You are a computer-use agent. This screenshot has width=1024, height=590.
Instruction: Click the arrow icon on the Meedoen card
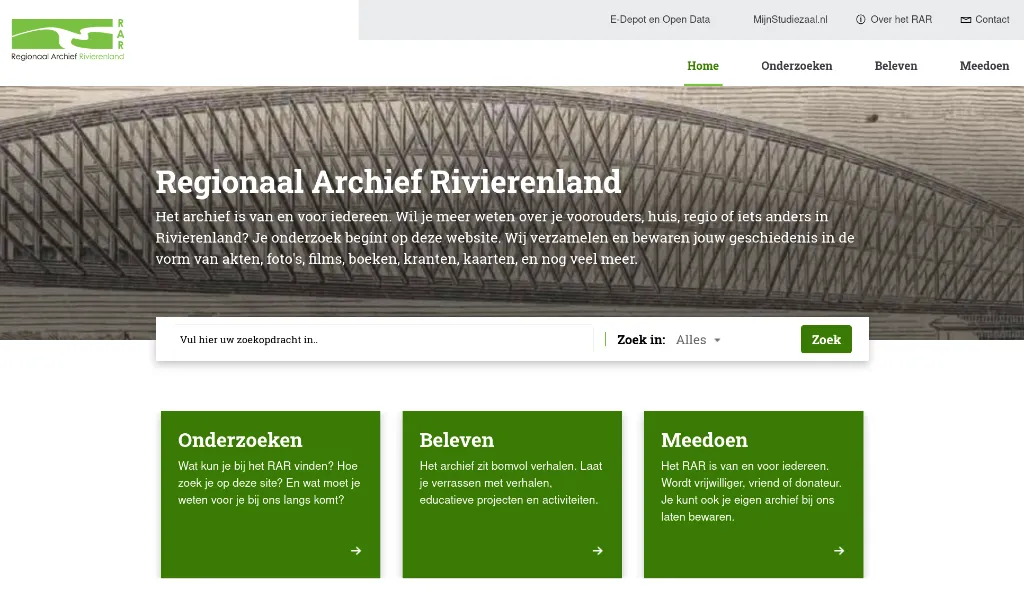pos(839,551)
